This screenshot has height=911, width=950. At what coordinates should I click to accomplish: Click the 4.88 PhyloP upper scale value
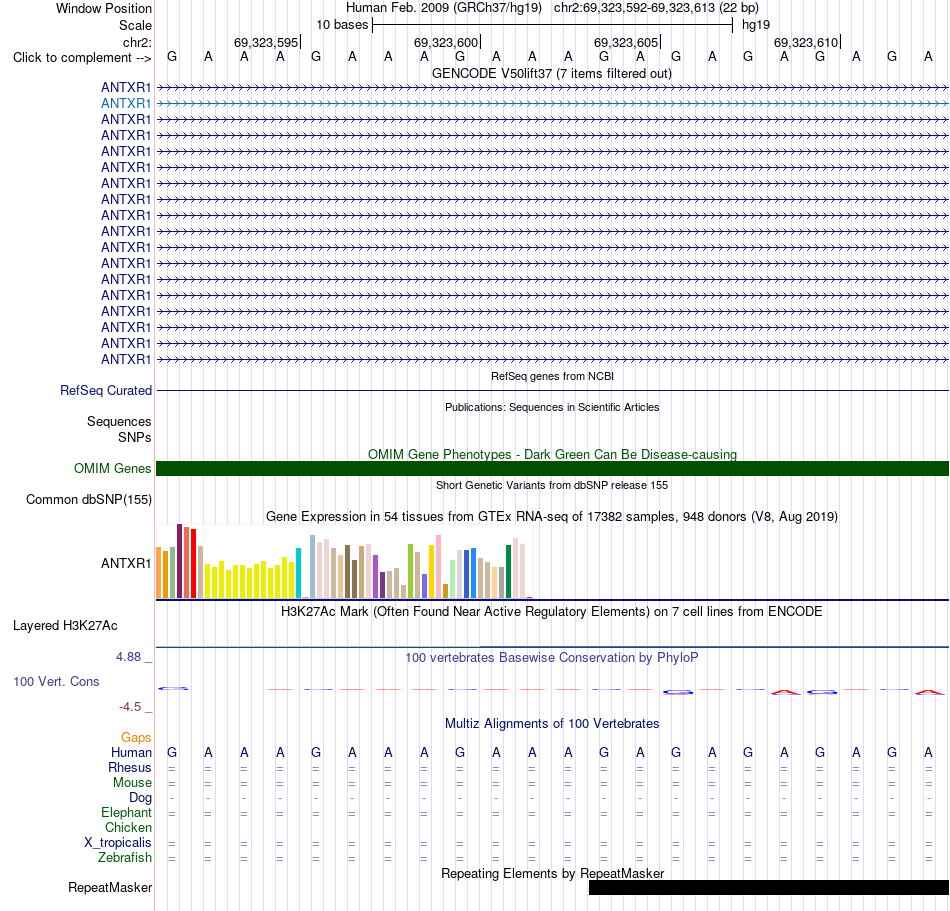[128, 657]
